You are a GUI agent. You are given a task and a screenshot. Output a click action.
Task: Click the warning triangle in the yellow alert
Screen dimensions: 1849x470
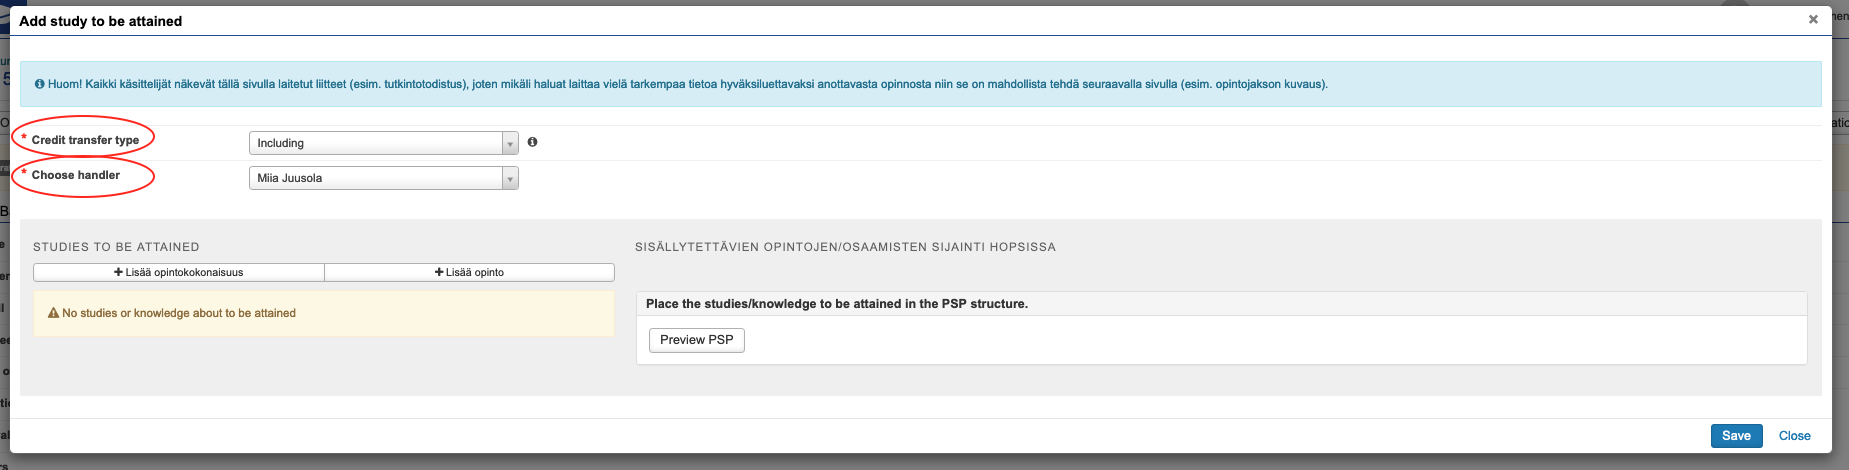(54, 313)
